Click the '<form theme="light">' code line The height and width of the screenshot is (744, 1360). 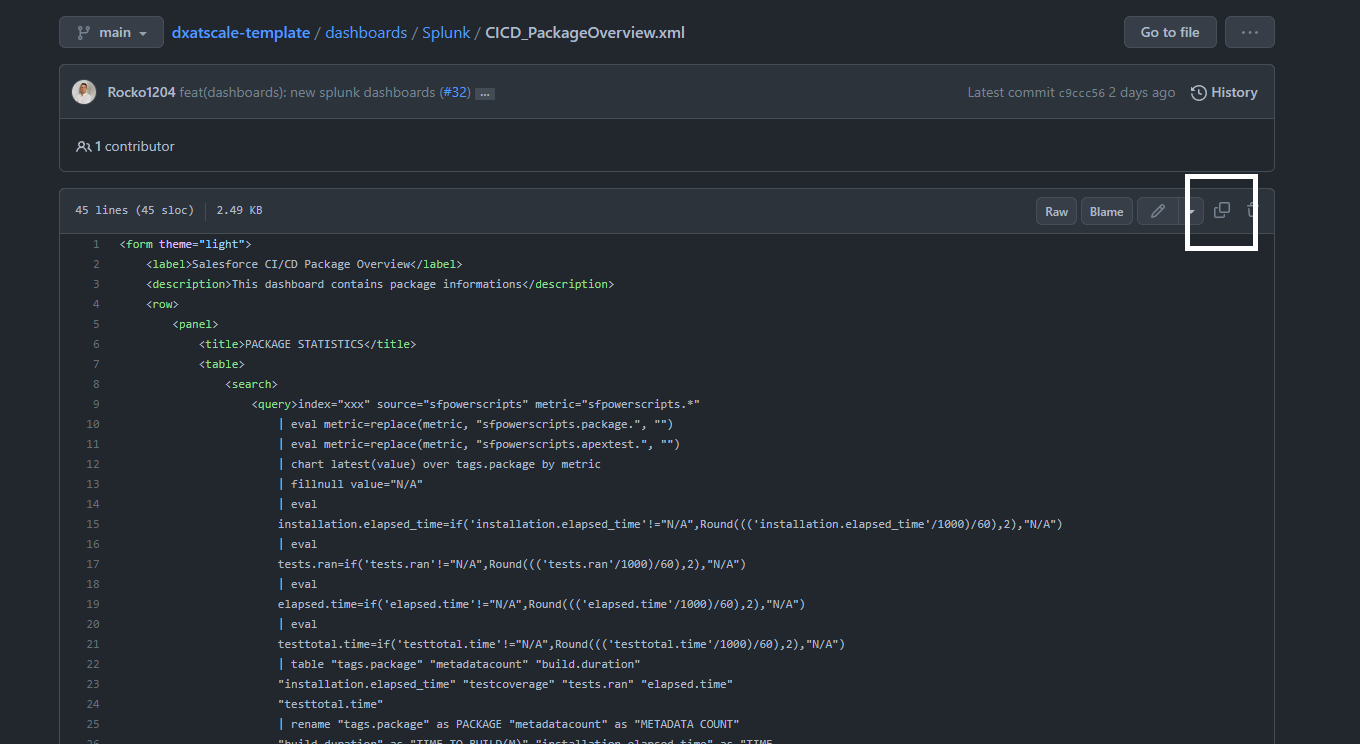(x=185, y=244)
